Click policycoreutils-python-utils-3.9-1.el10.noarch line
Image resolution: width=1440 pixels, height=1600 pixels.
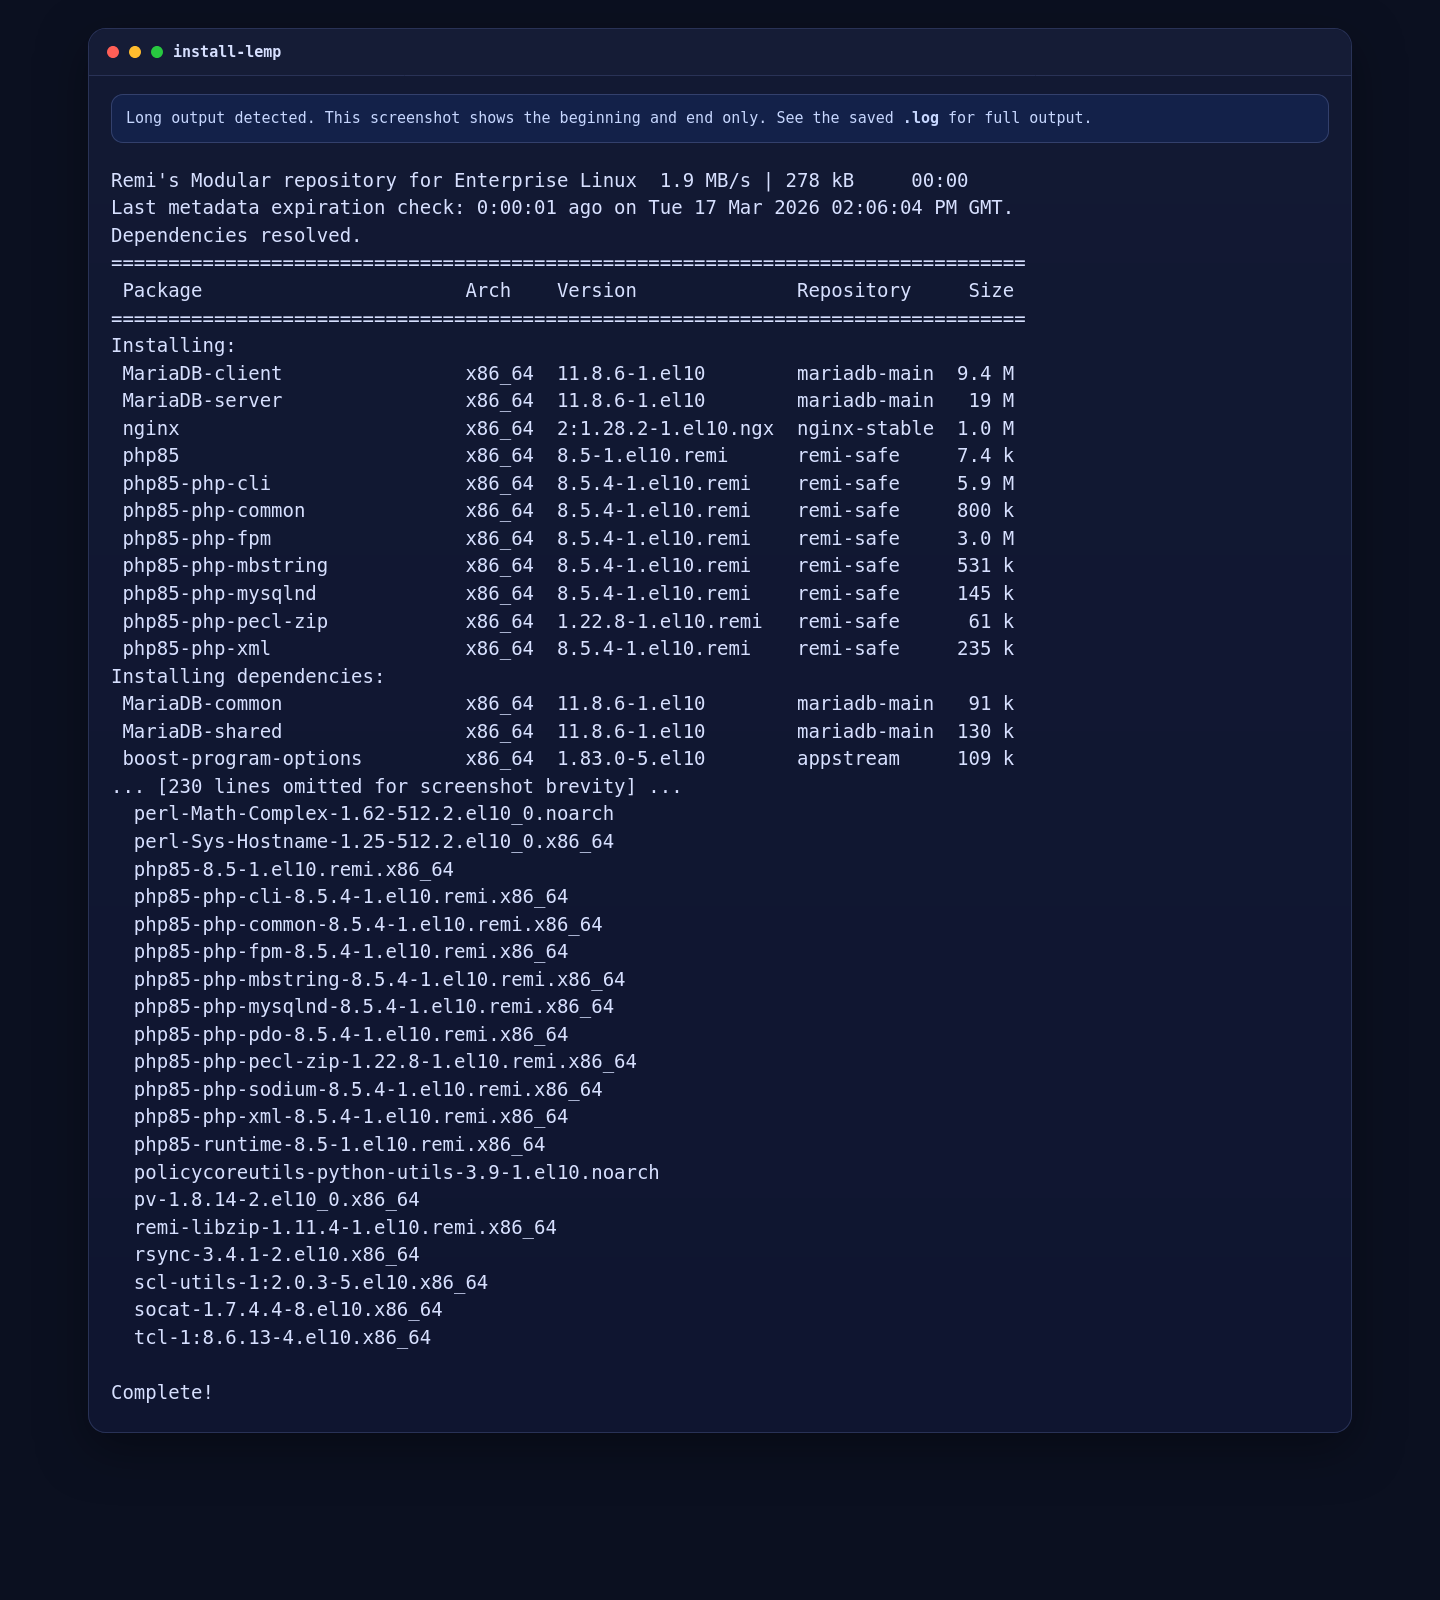tap(397, 1173)
